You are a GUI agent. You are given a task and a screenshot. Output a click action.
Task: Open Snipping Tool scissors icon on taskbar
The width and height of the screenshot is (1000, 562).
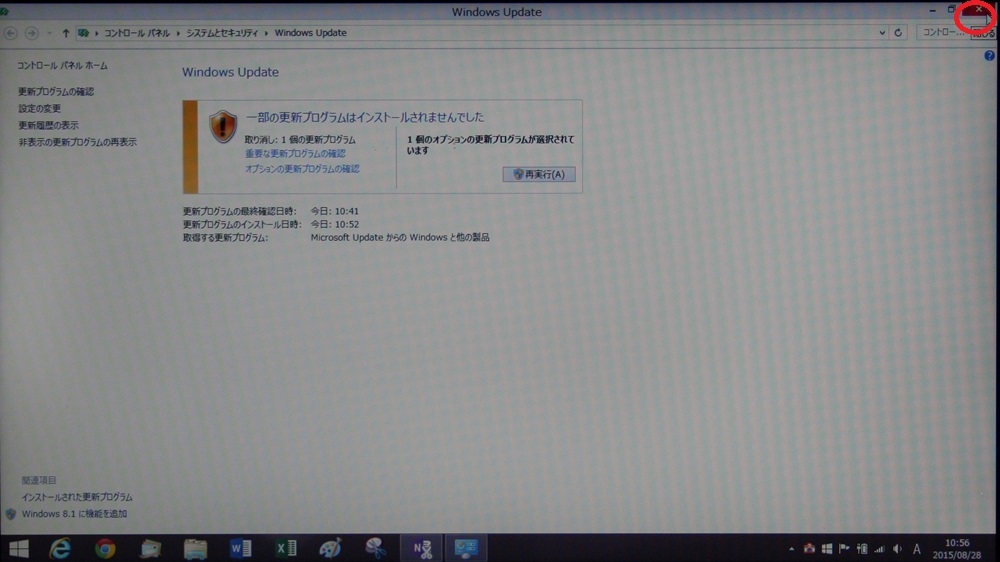[x=376, y=548]
